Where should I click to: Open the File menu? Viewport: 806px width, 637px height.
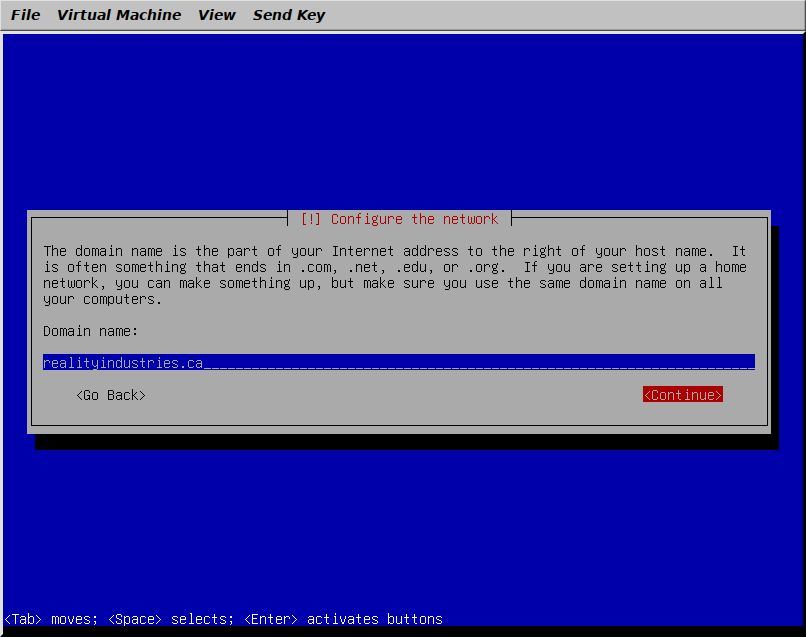tap(25, 15)
